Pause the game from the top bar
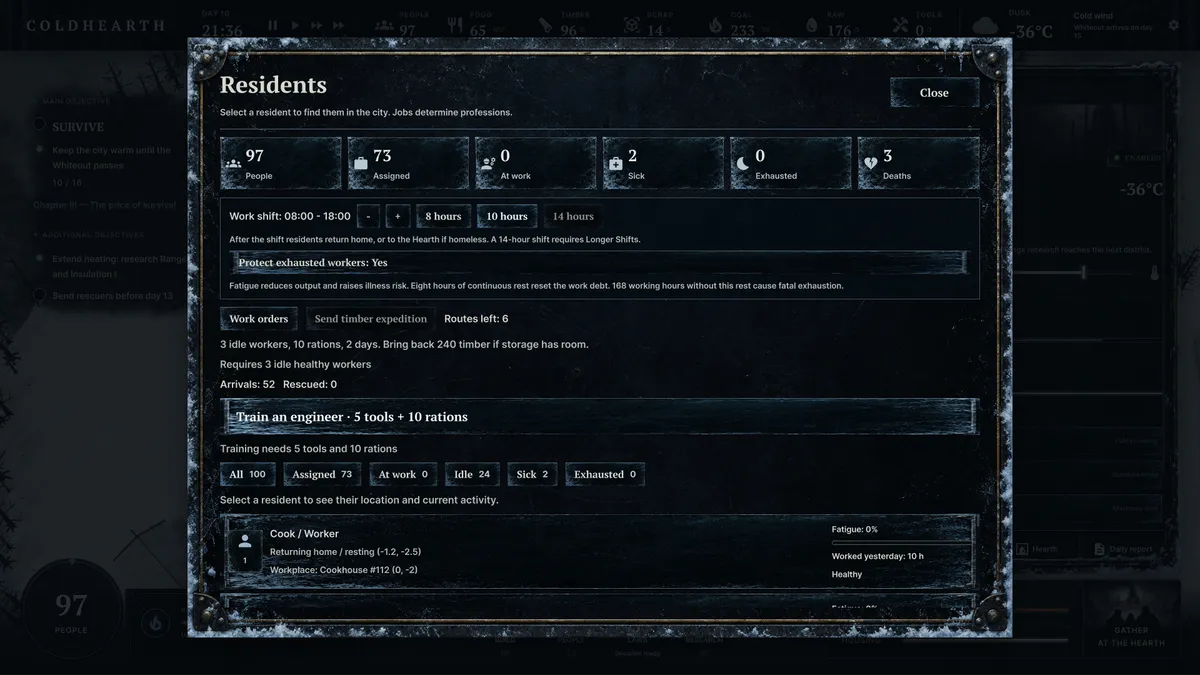Viewport: 1200px width, 675px height. coord(273,26)
